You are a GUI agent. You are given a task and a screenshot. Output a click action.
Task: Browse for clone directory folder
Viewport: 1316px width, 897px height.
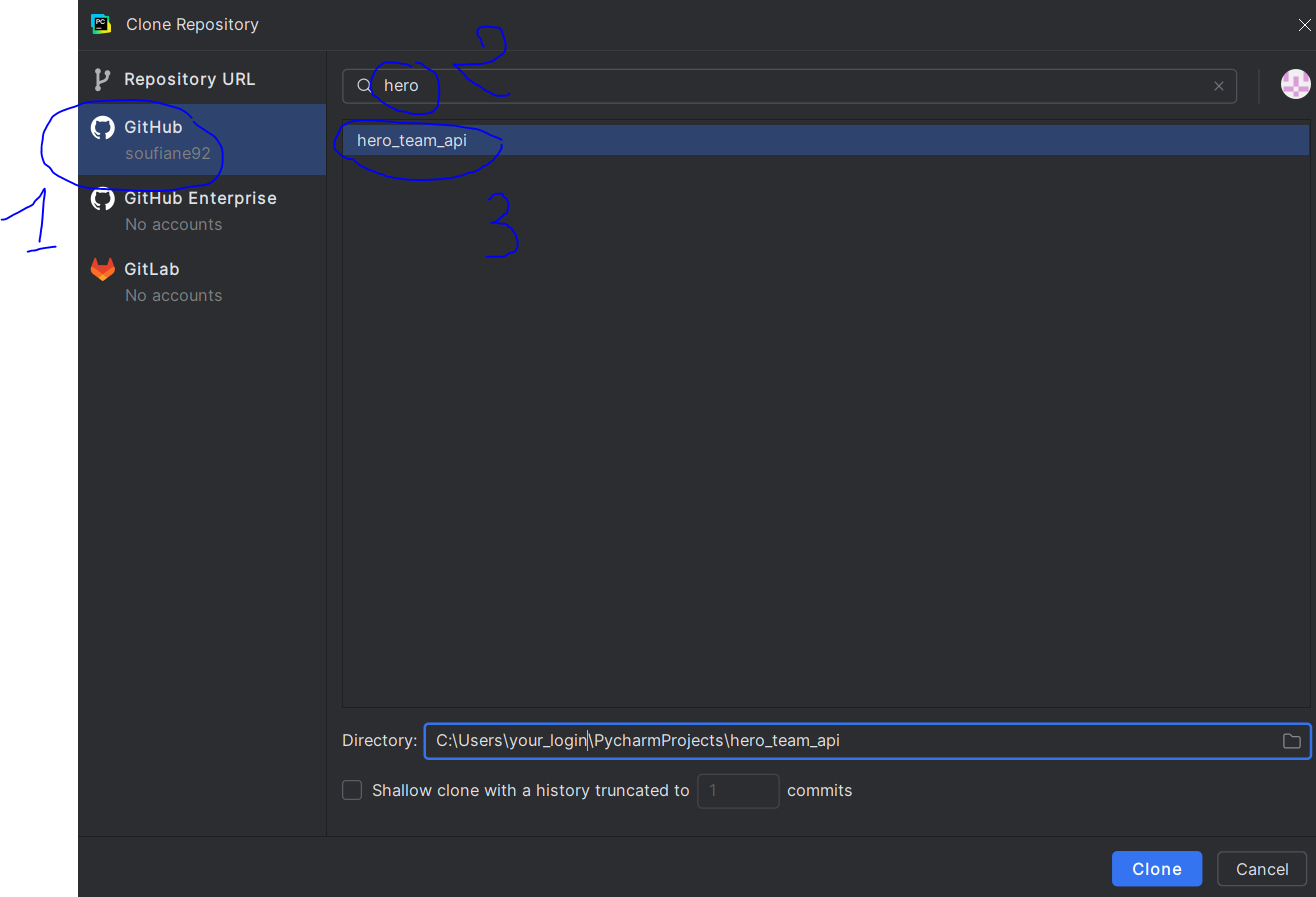coord(1292,741)
